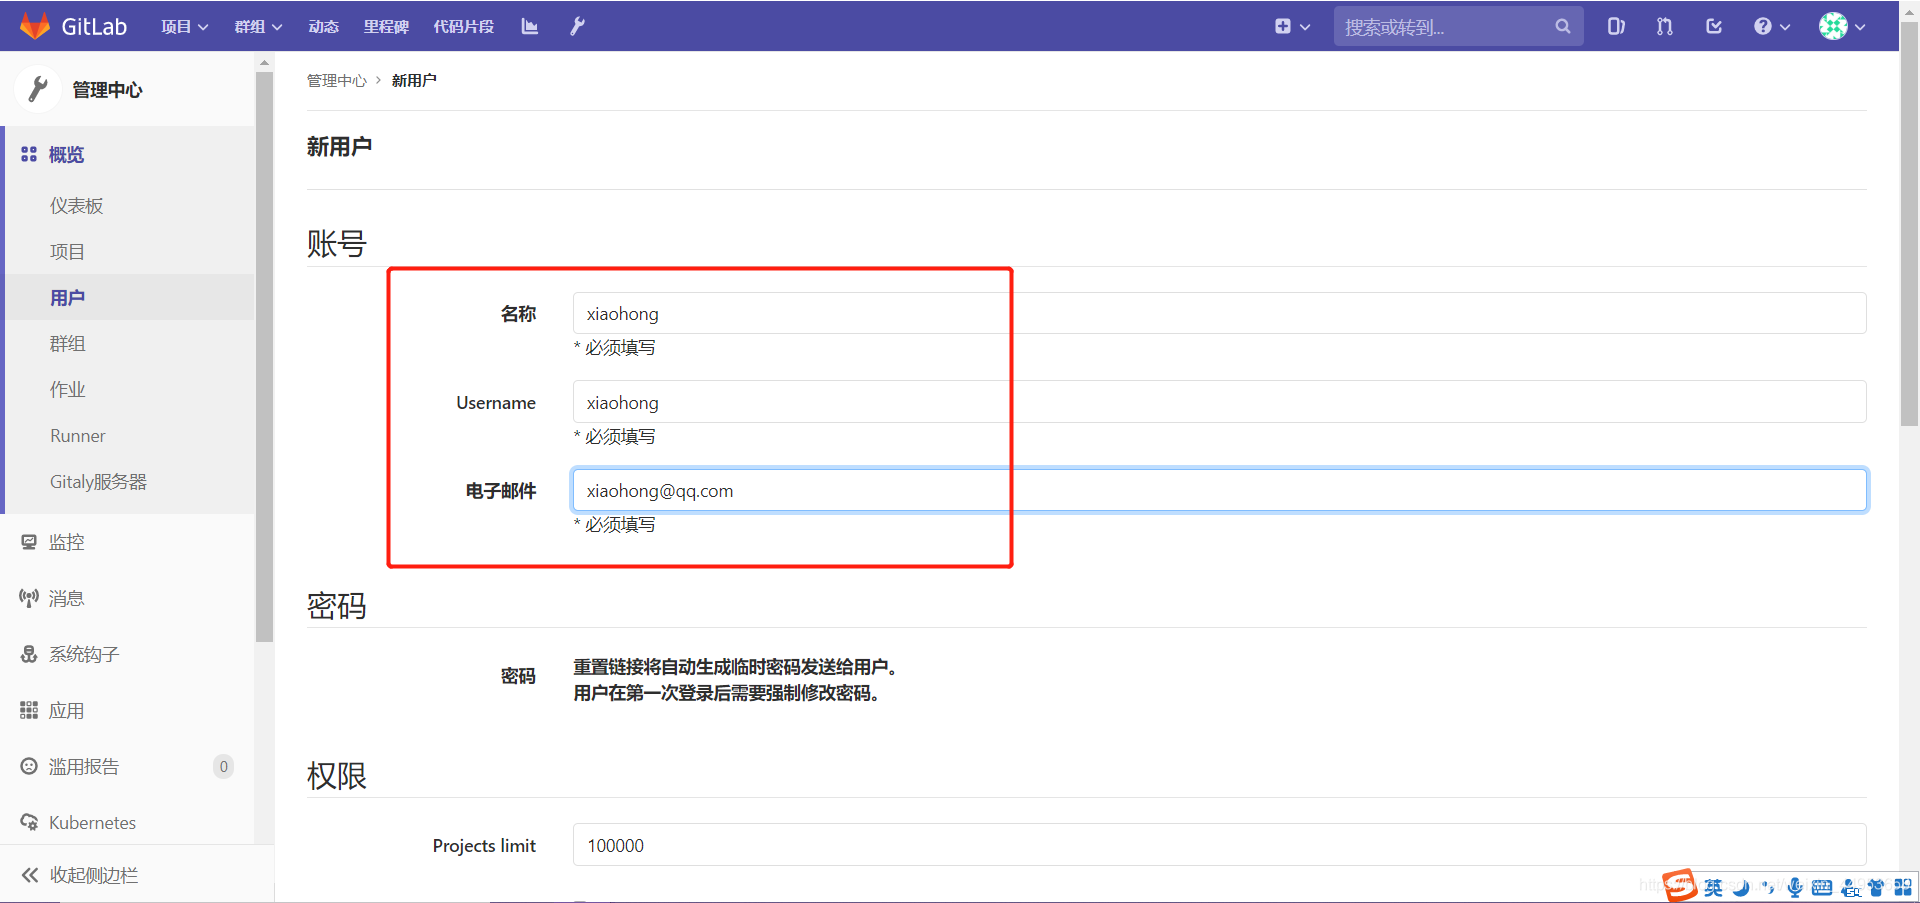Click the IME toolbox grid icon
This screenshot has height=903, width=1920.
(x=1903, y=887)
